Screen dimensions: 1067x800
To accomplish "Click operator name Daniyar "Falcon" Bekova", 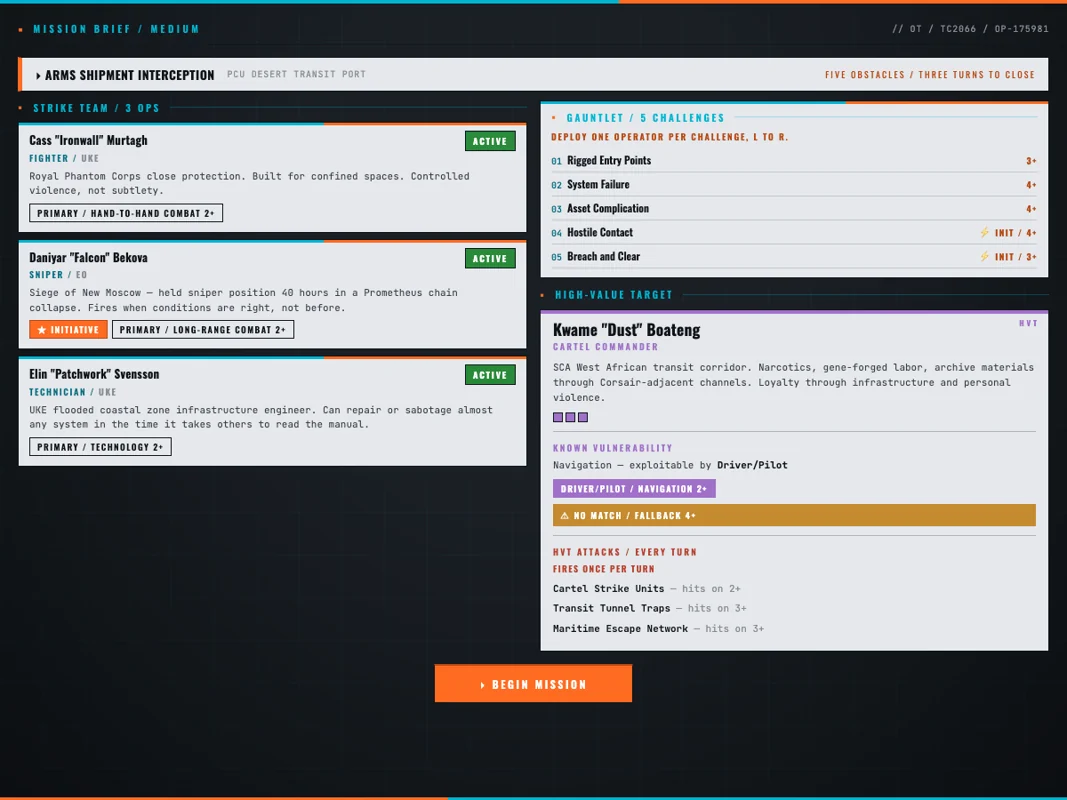I will (x=88, y=257).
